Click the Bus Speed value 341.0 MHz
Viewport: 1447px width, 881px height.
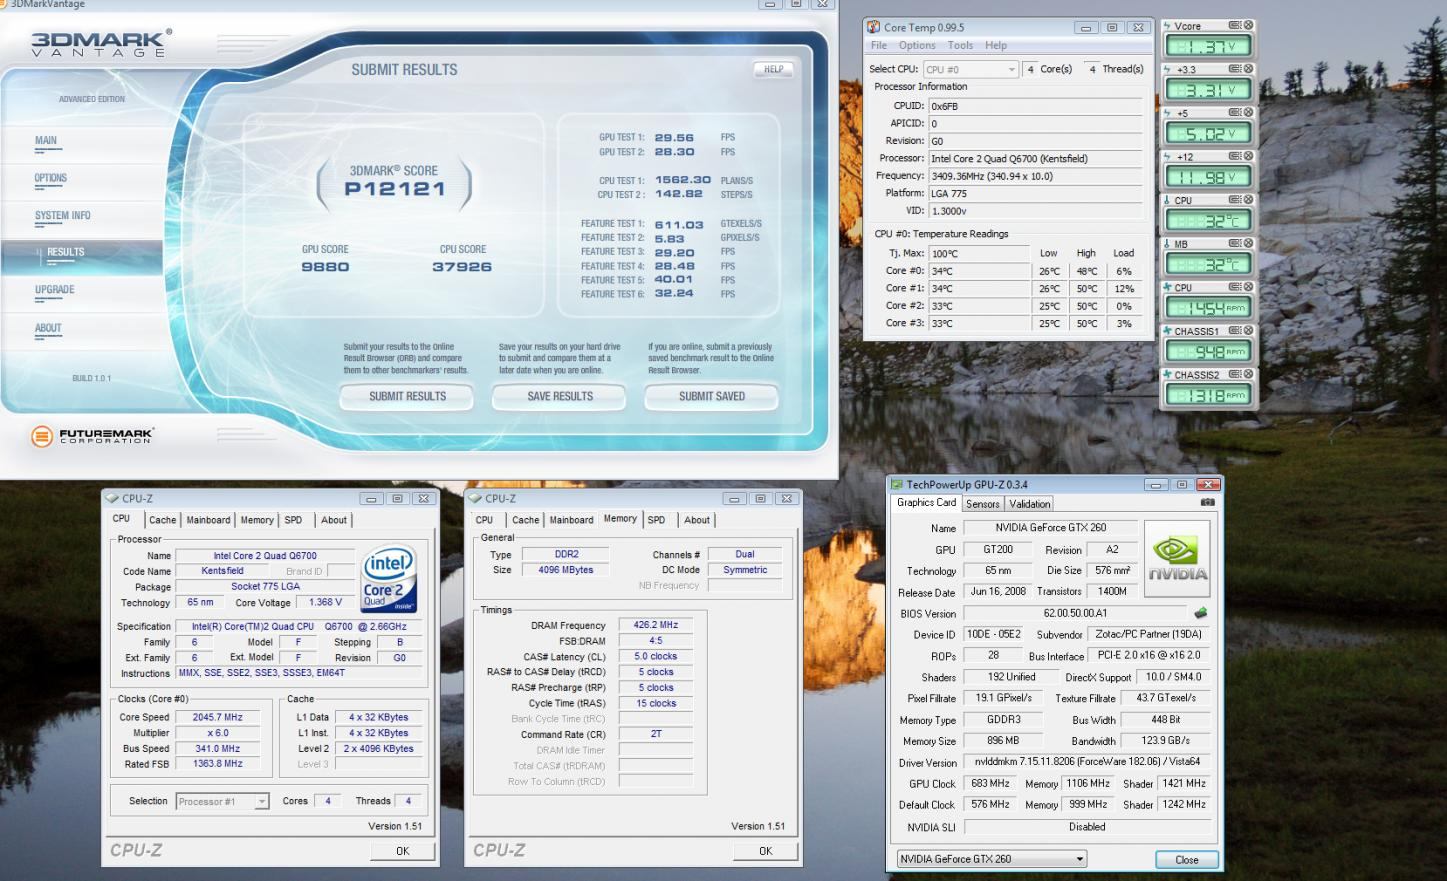pyautogui.click(x=217, y=748)
